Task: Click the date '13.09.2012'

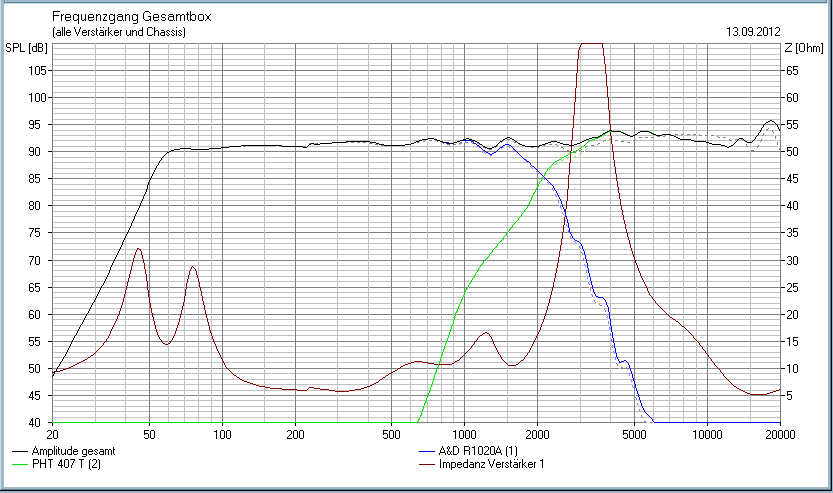Action: point(753,32)
